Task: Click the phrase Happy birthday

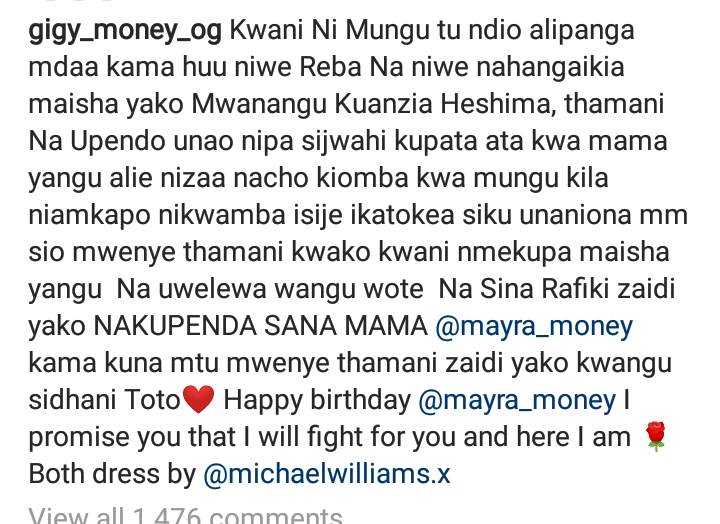Action: (317, 400)
